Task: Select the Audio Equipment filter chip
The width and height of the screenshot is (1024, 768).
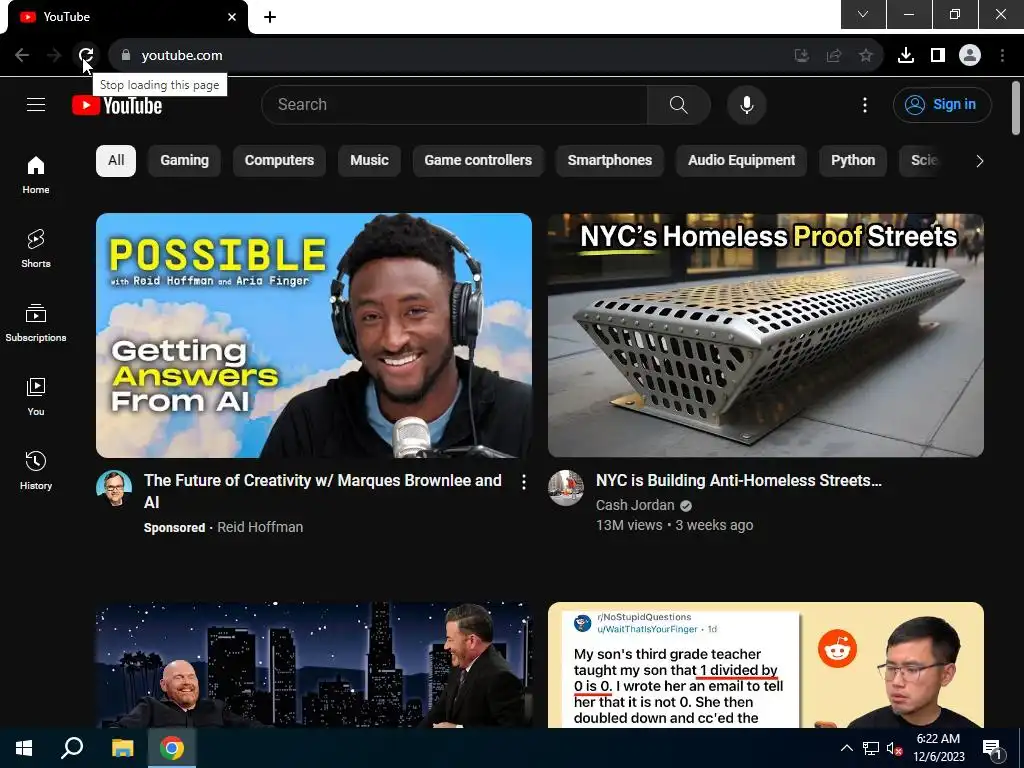Action: pos(741,161)
